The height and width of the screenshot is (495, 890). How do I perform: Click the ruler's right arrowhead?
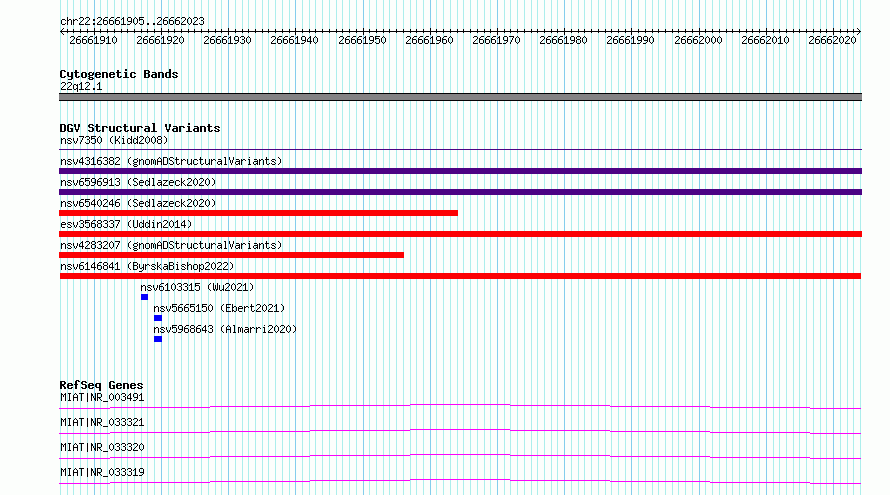click(859, 31)
